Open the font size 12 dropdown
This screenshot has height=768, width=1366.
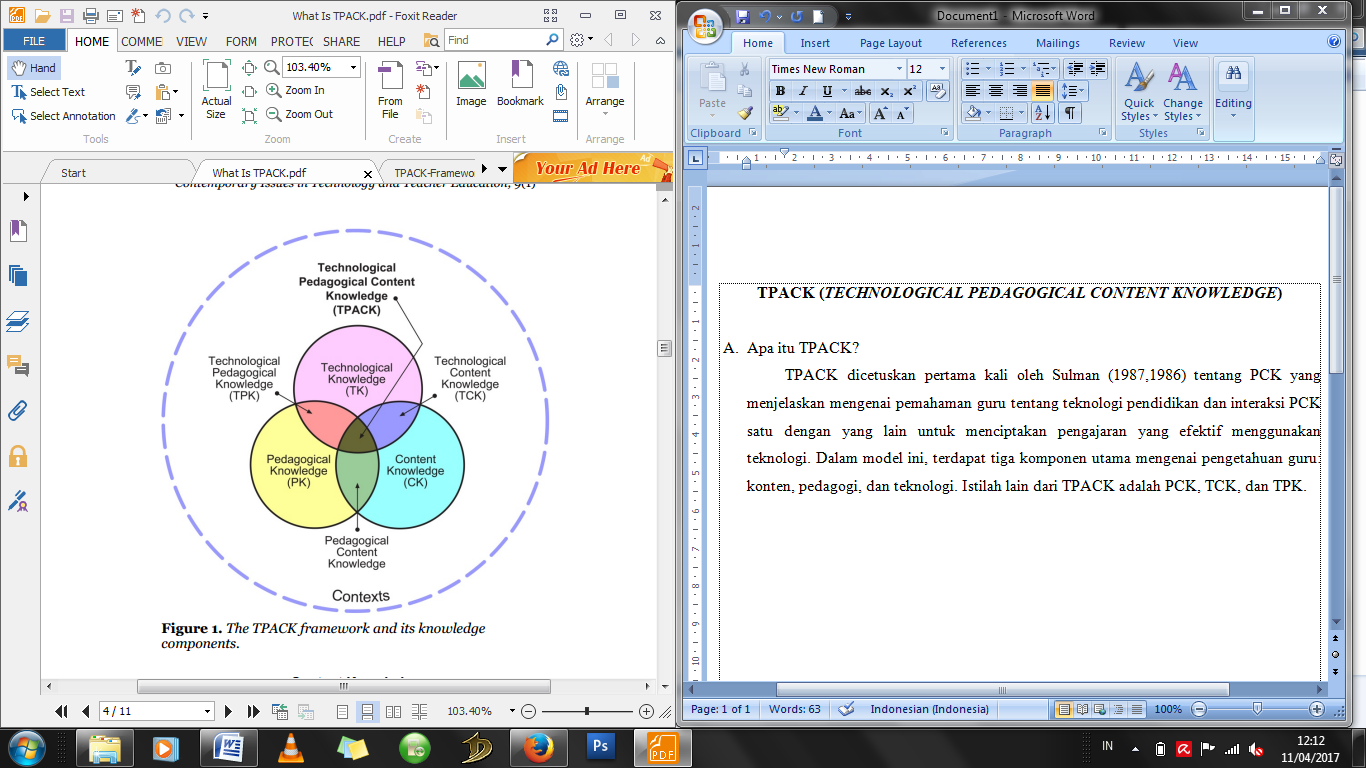[941, 69]
